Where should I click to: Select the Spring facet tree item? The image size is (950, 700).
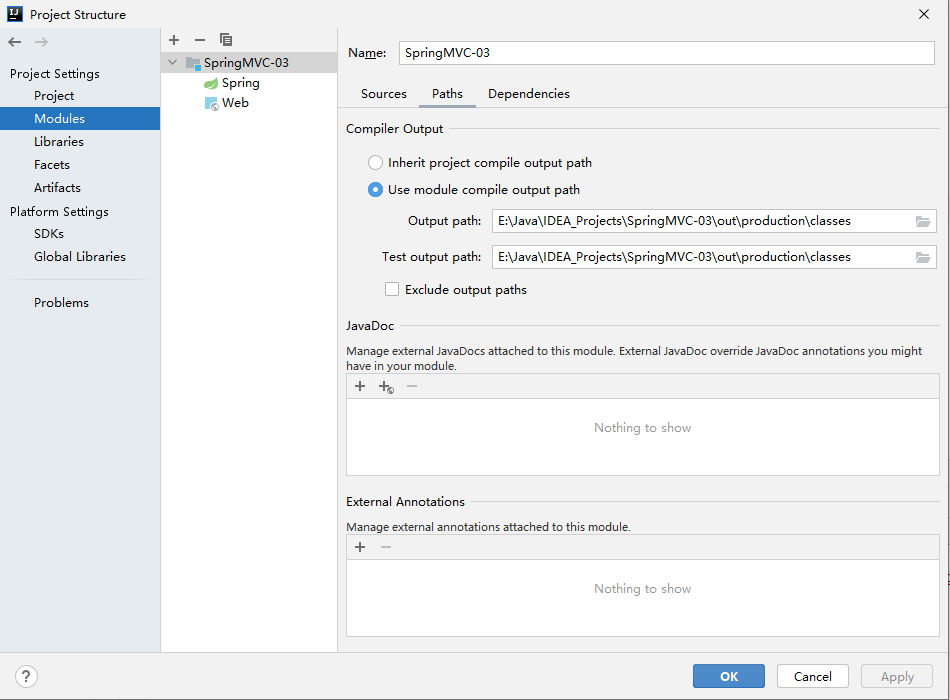[x=241, y=83]
